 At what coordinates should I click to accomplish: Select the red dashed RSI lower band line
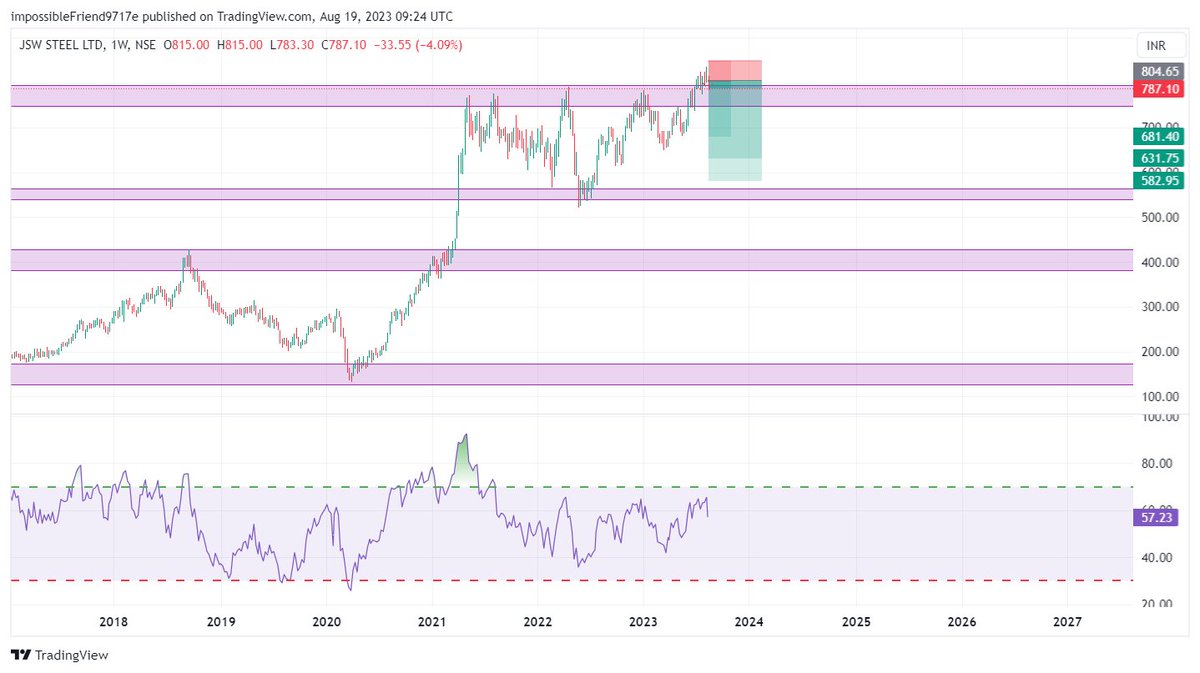coord(572,580)
